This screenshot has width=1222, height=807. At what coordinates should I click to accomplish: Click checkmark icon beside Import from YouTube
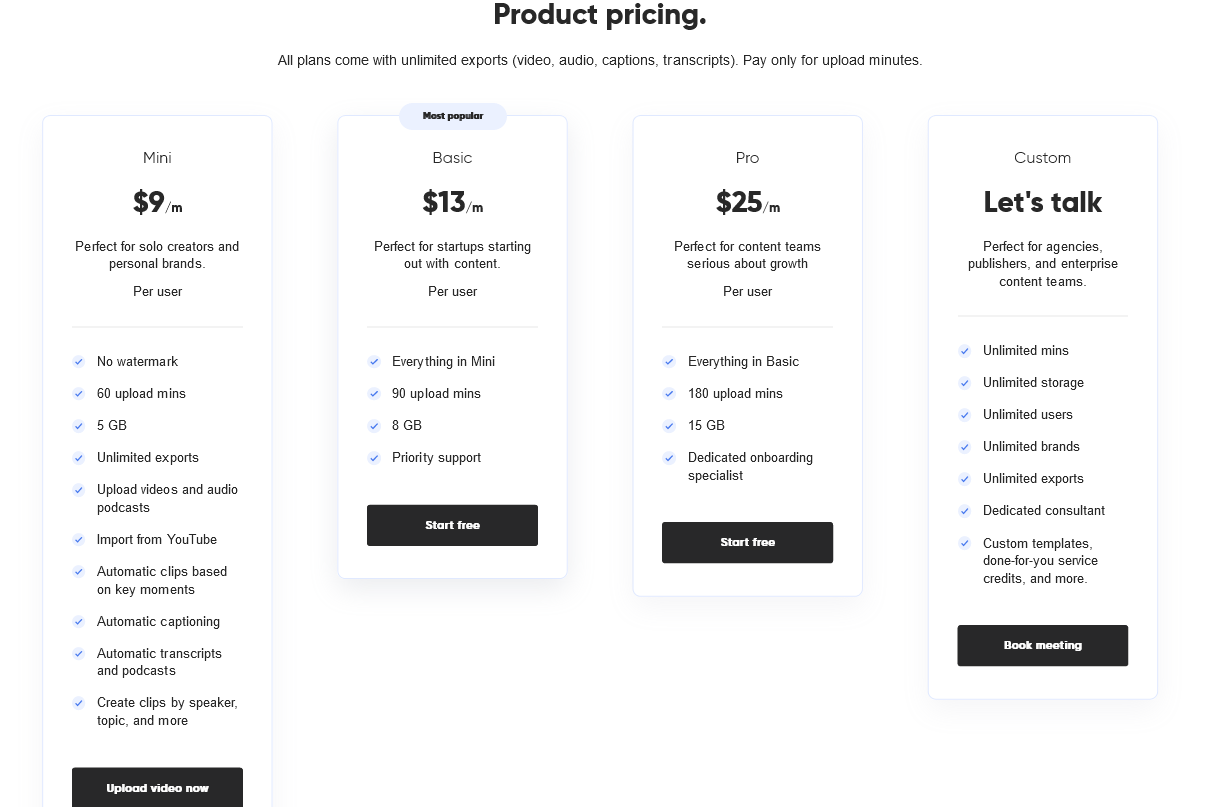[x=79, y=540]
